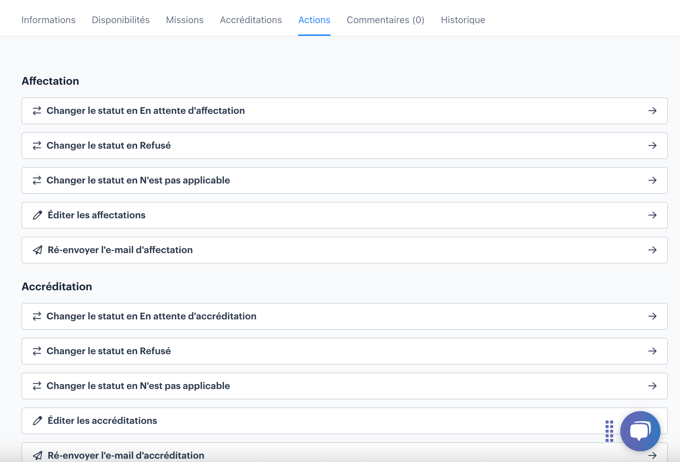Click the dotted drag handle beside chat bubble

(x=609, y=431)
